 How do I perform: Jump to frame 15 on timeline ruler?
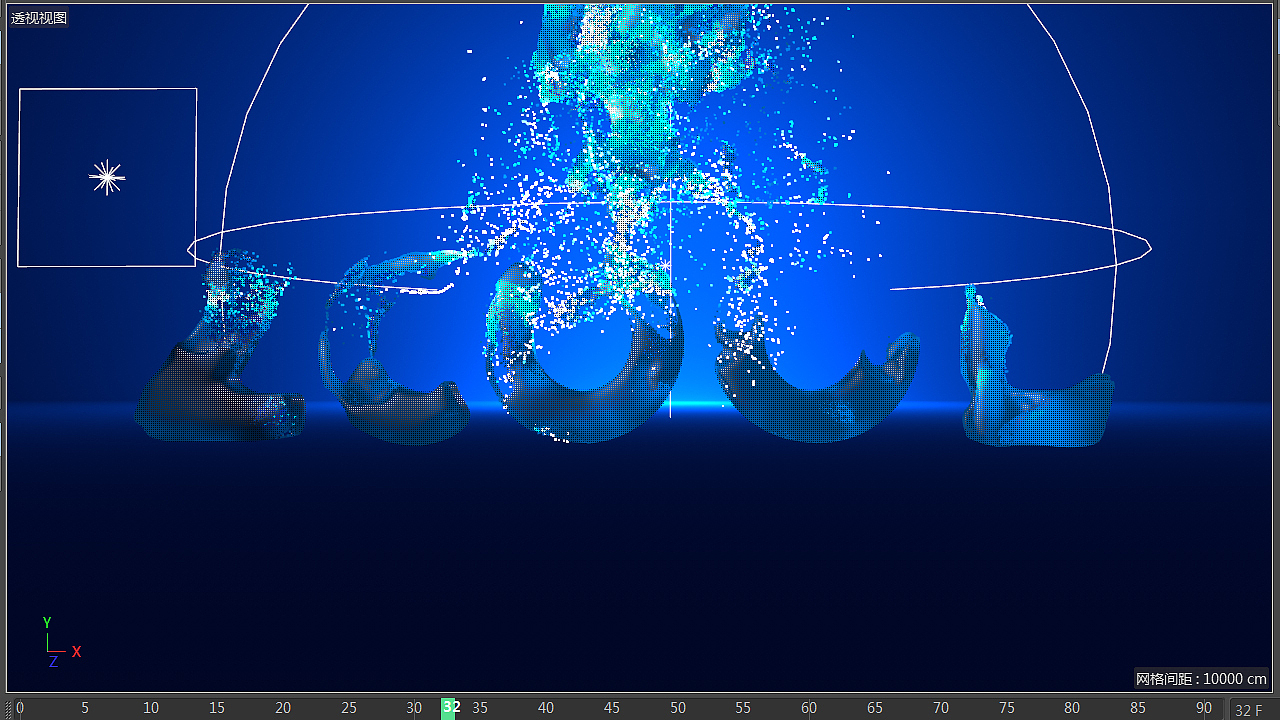pyautogui.click(x=217, y=708)
